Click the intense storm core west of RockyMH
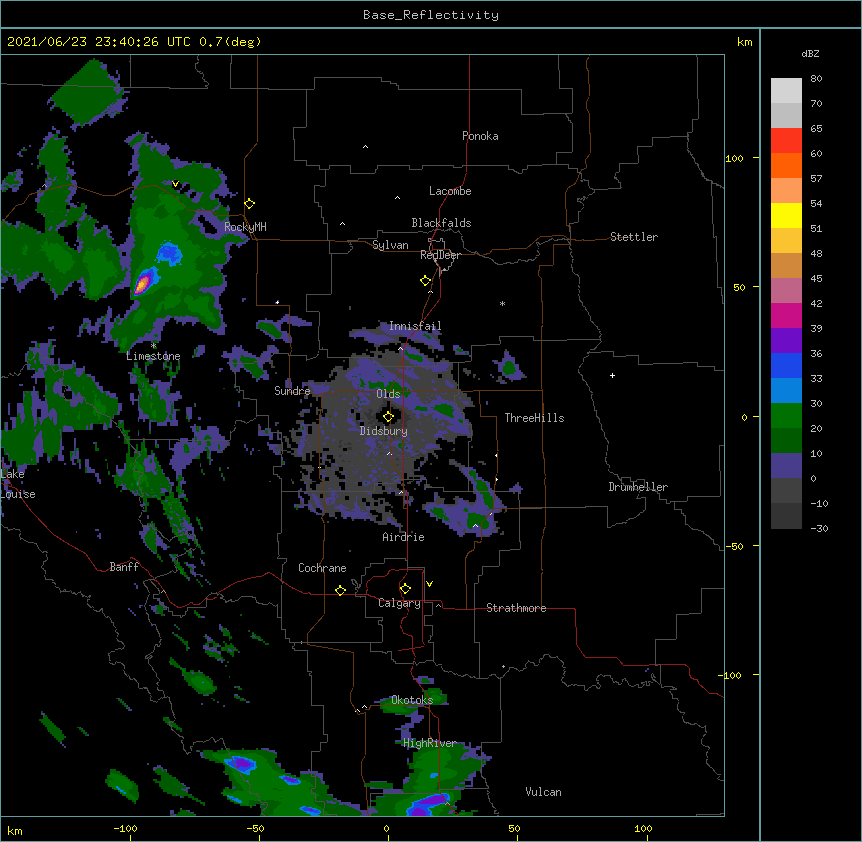 [142, 284]
